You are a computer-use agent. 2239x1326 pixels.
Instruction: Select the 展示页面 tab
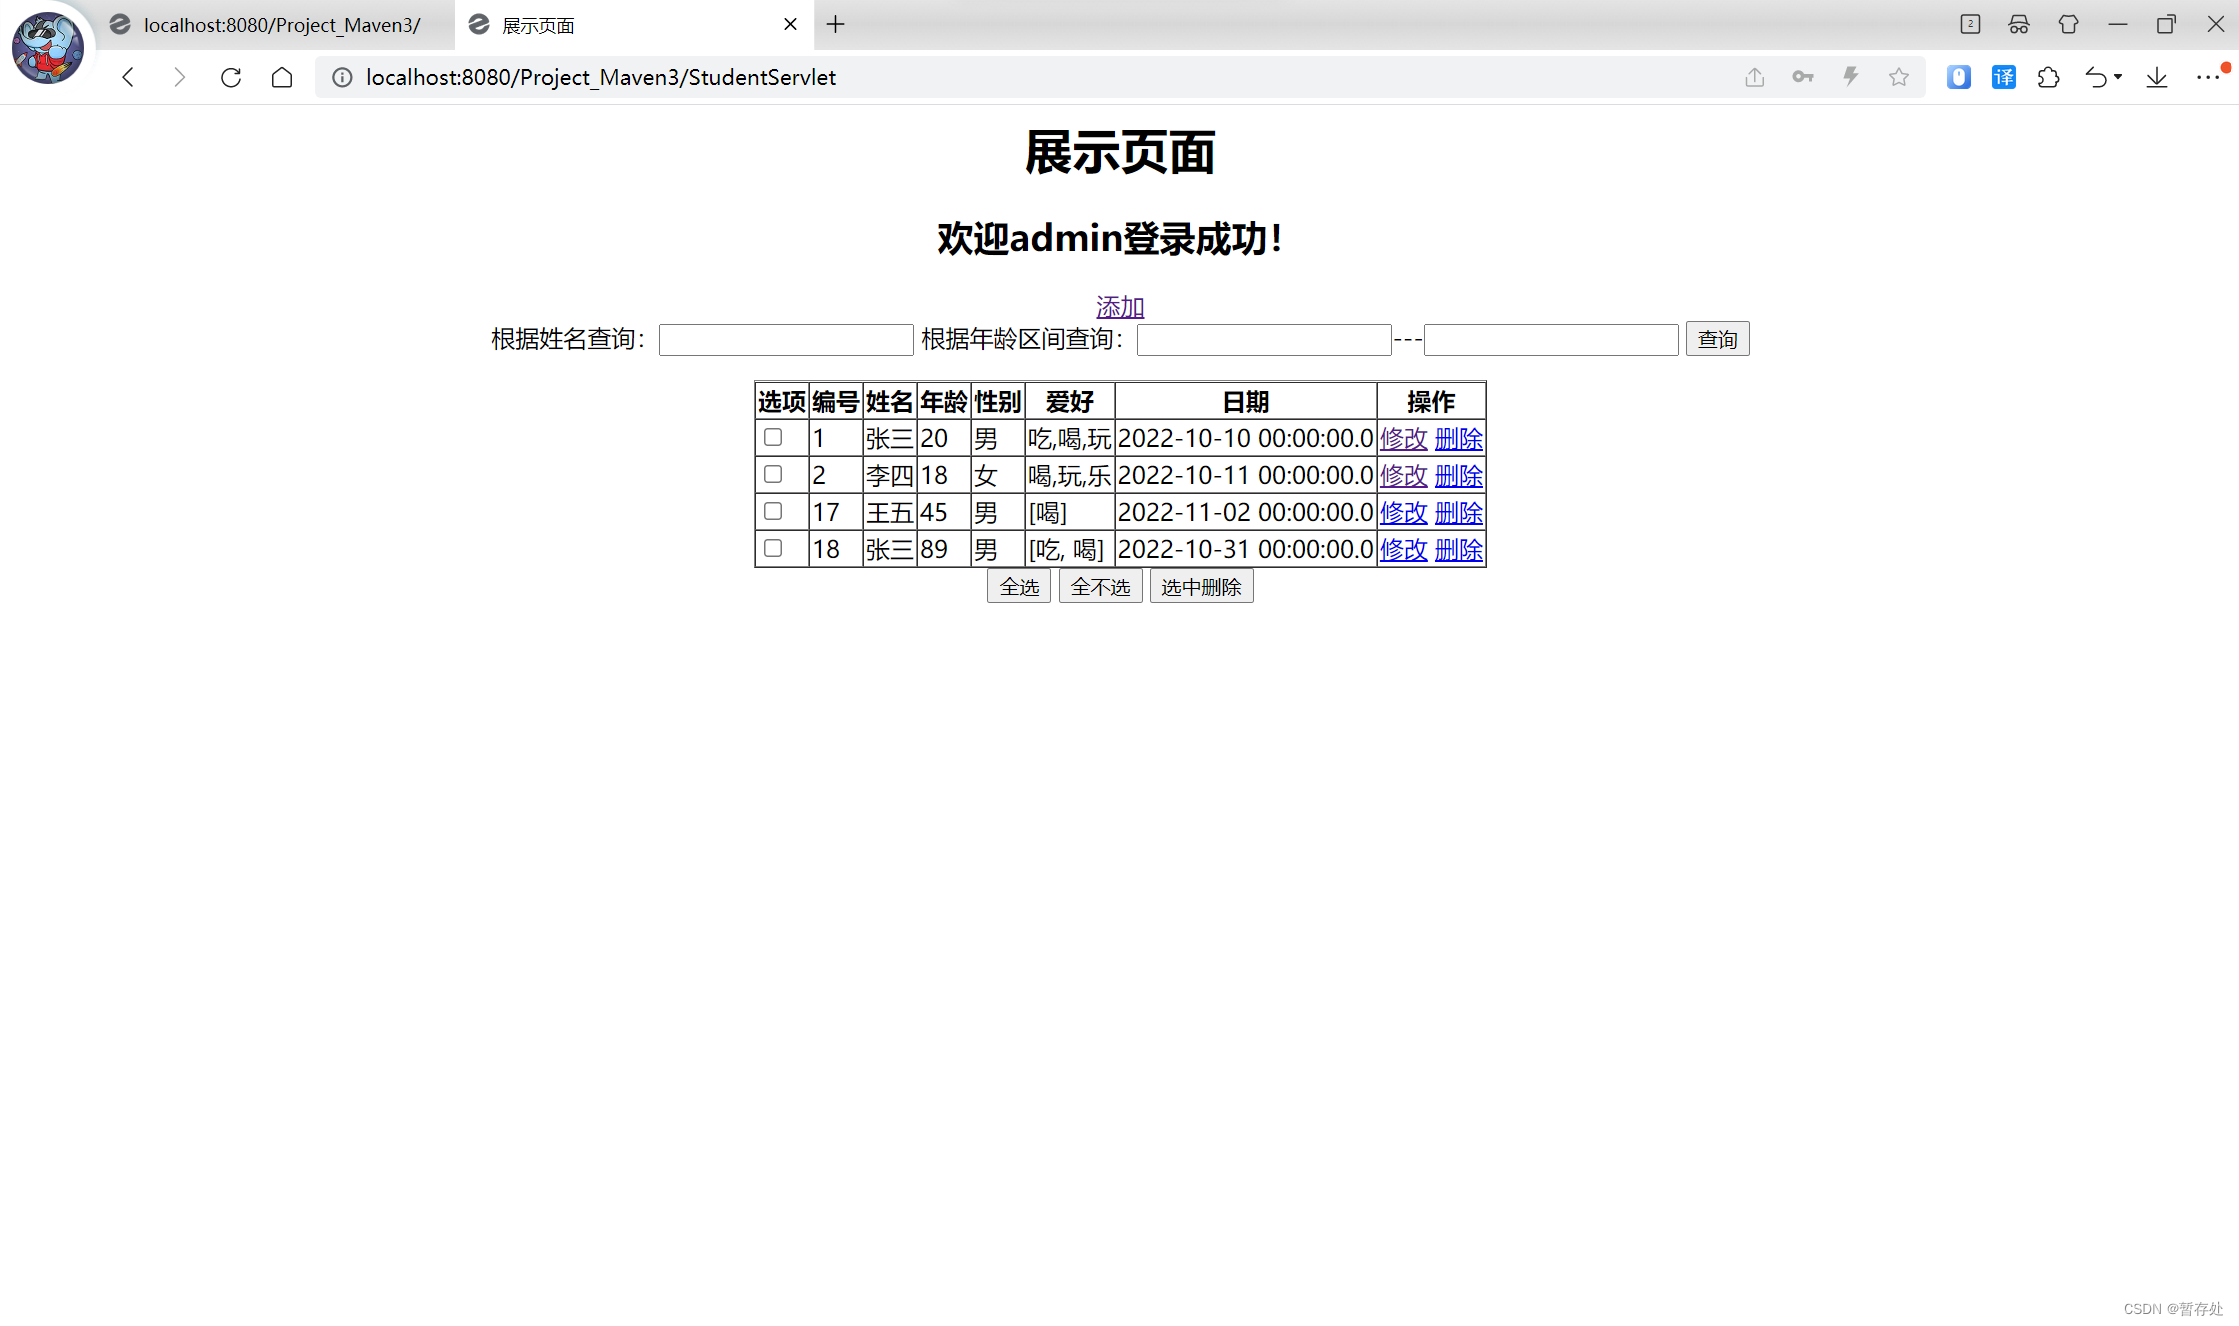coord(635,25)
